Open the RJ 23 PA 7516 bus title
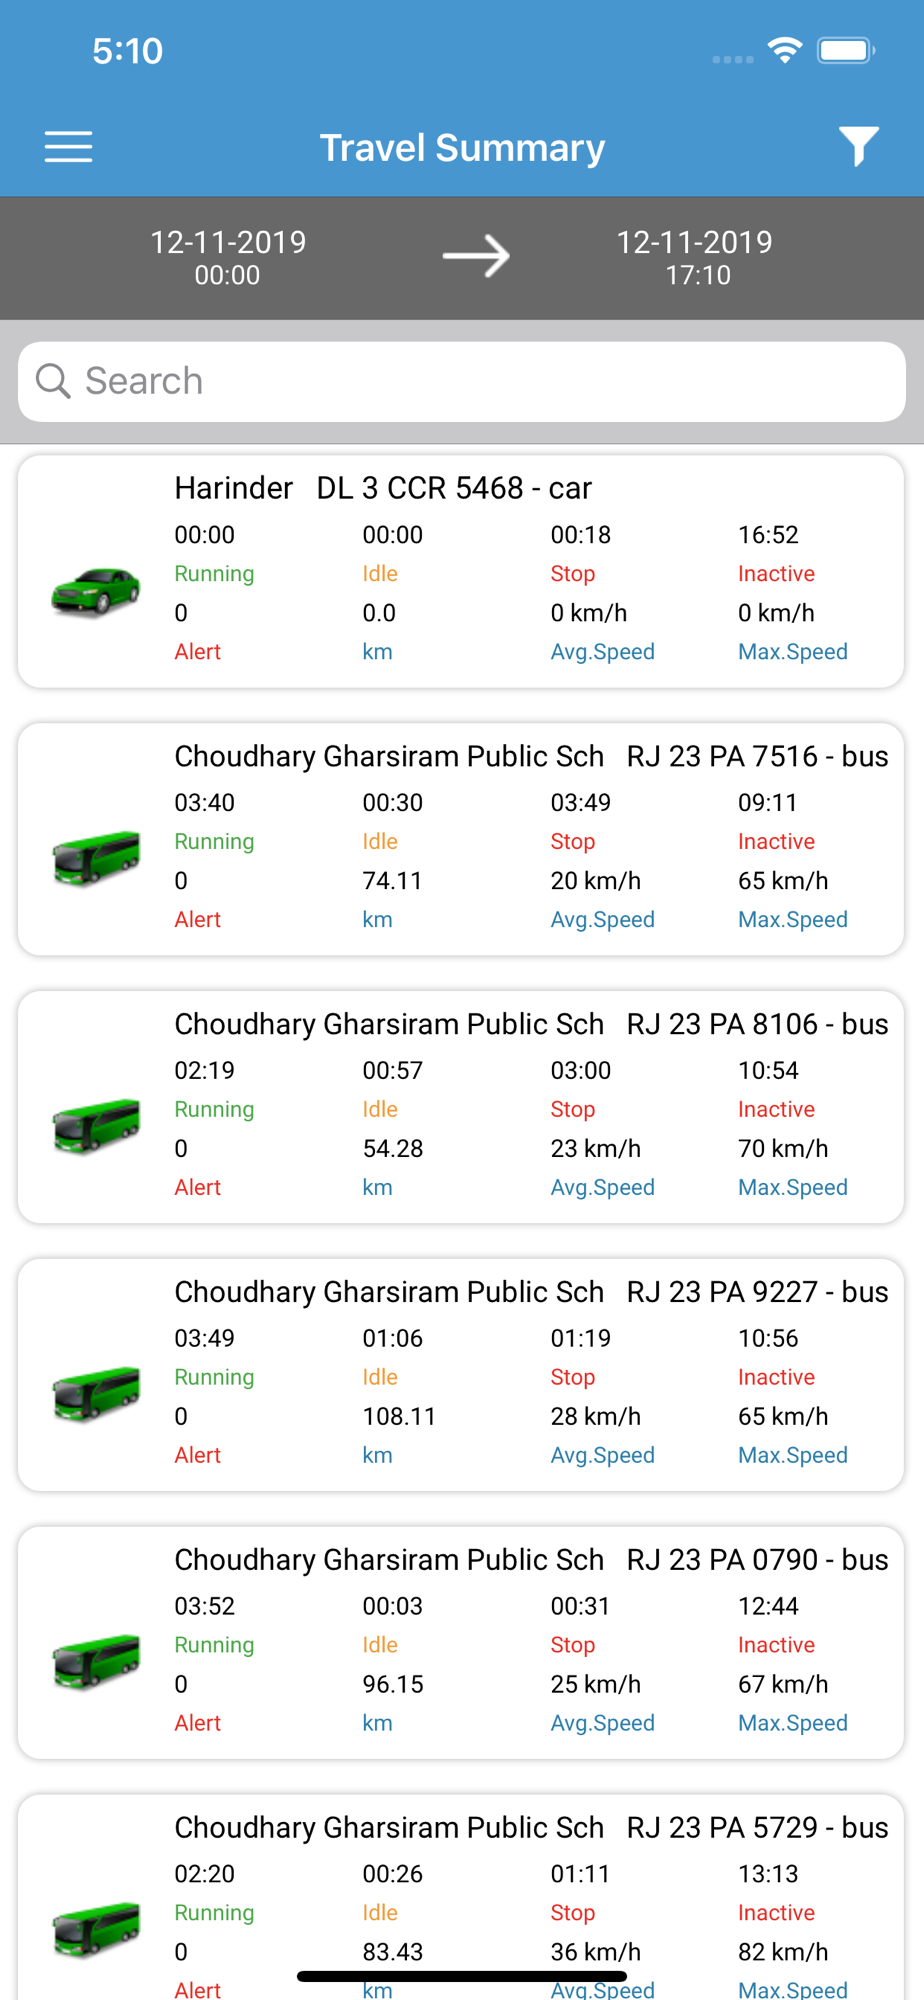 click(x=758, y=756)
